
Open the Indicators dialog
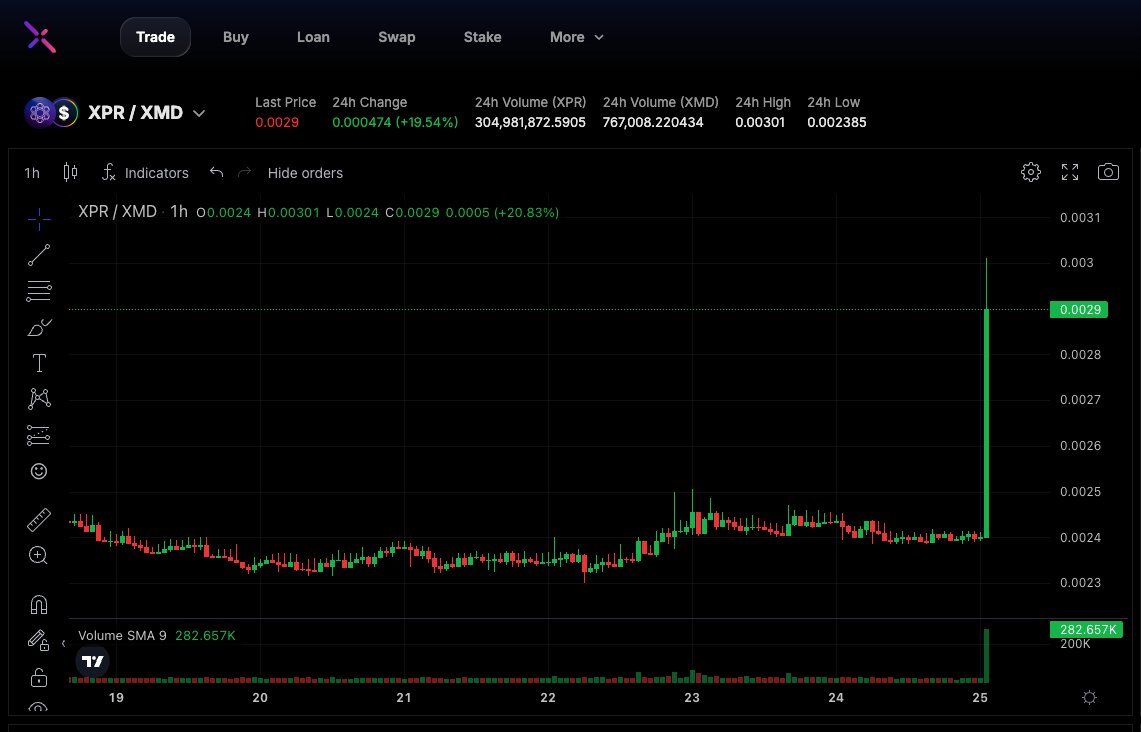tap(145, 173)
